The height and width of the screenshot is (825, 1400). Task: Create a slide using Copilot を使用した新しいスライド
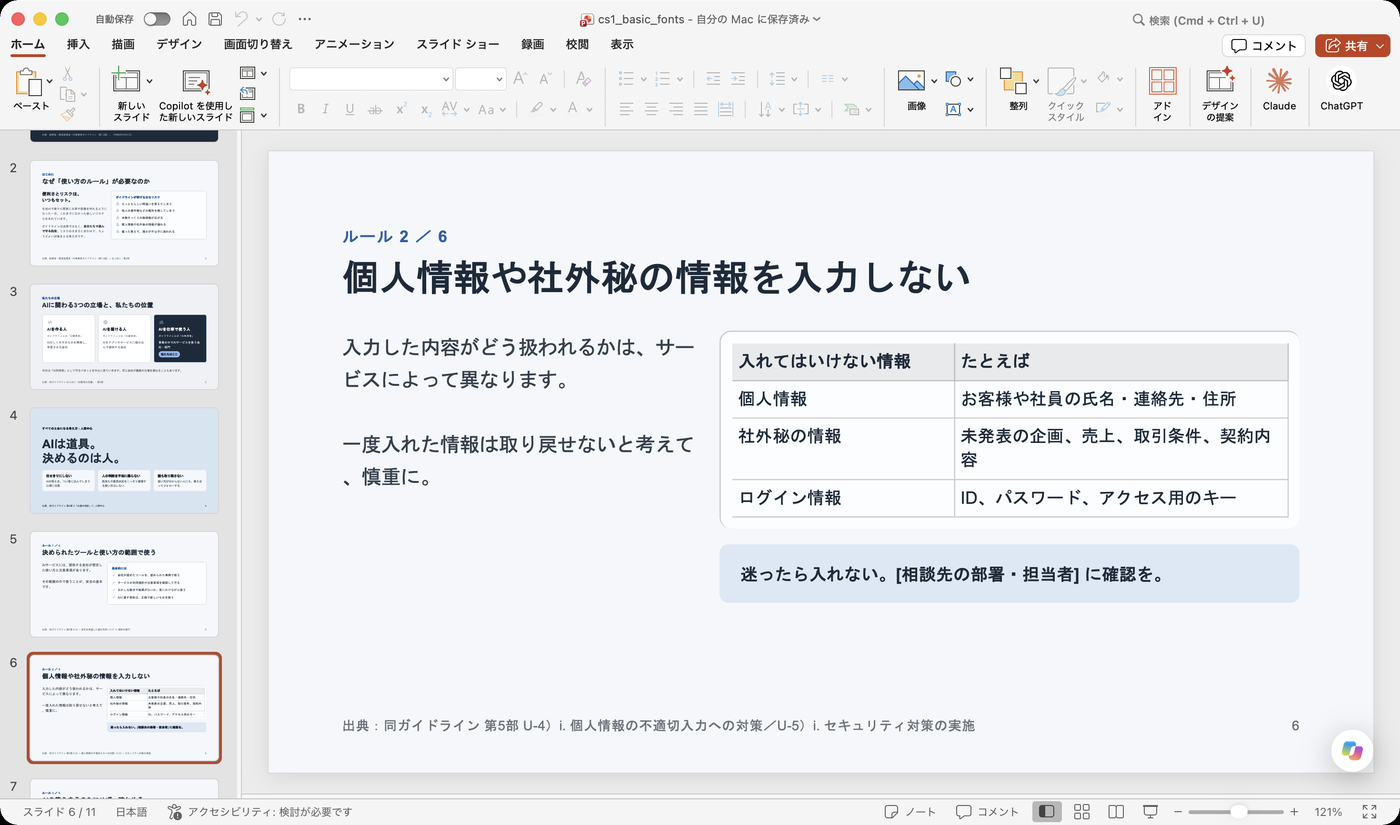(196, 82)
